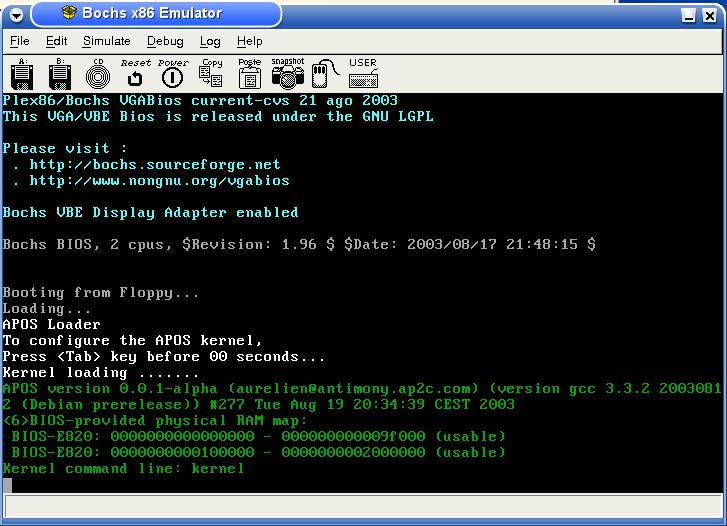Click the Bochs cube icon in title bar
Screen dimensions: 727x526
(x=69, y=13)
